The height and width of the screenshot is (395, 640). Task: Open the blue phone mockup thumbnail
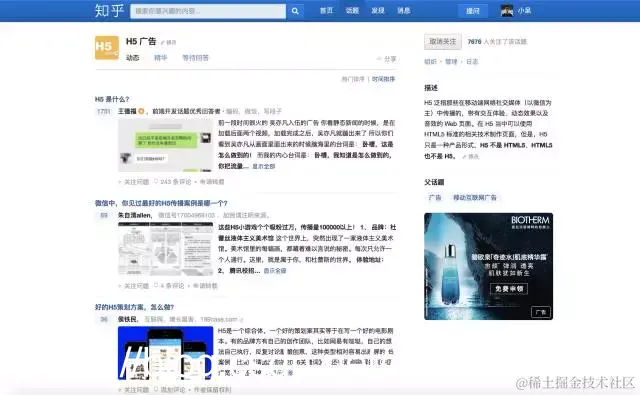[165, 353]
